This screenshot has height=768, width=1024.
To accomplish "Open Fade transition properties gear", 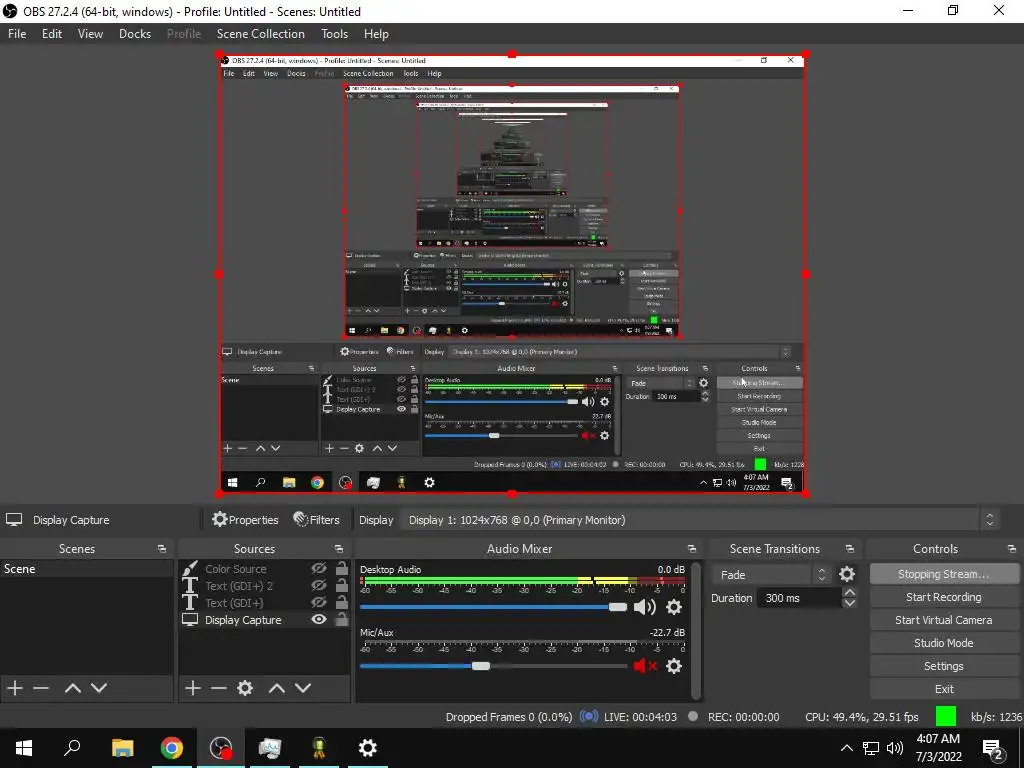I will (847, 574).
